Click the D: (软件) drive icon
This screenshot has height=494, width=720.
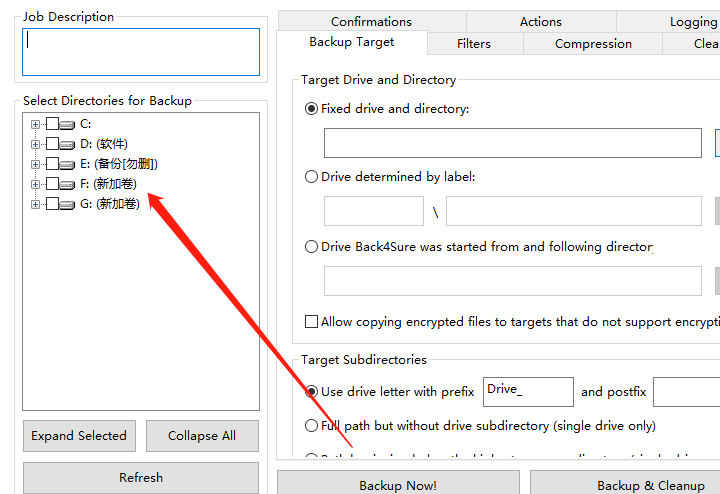68,145
